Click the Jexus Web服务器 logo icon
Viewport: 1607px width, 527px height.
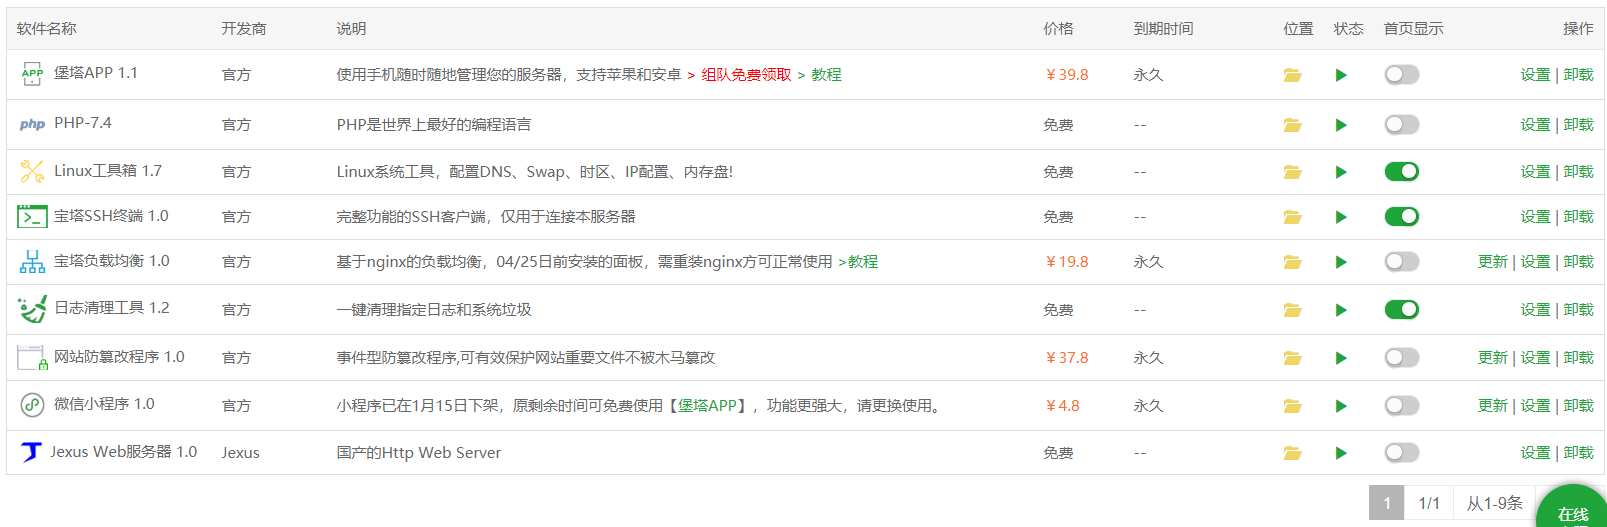31,452
